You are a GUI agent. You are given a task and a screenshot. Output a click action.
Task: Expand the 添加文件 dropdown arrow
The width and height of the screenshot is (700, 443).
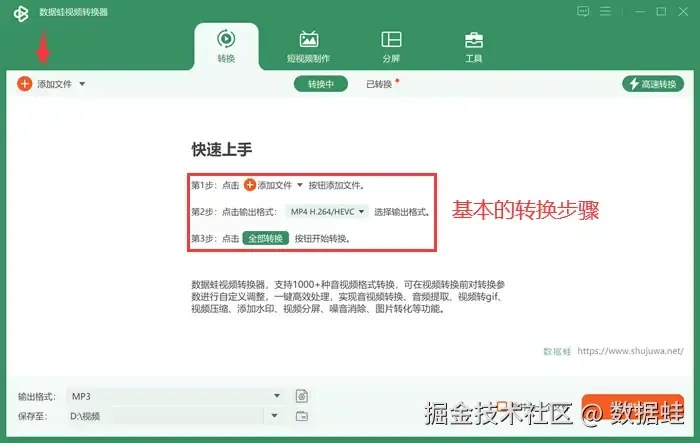82,84
